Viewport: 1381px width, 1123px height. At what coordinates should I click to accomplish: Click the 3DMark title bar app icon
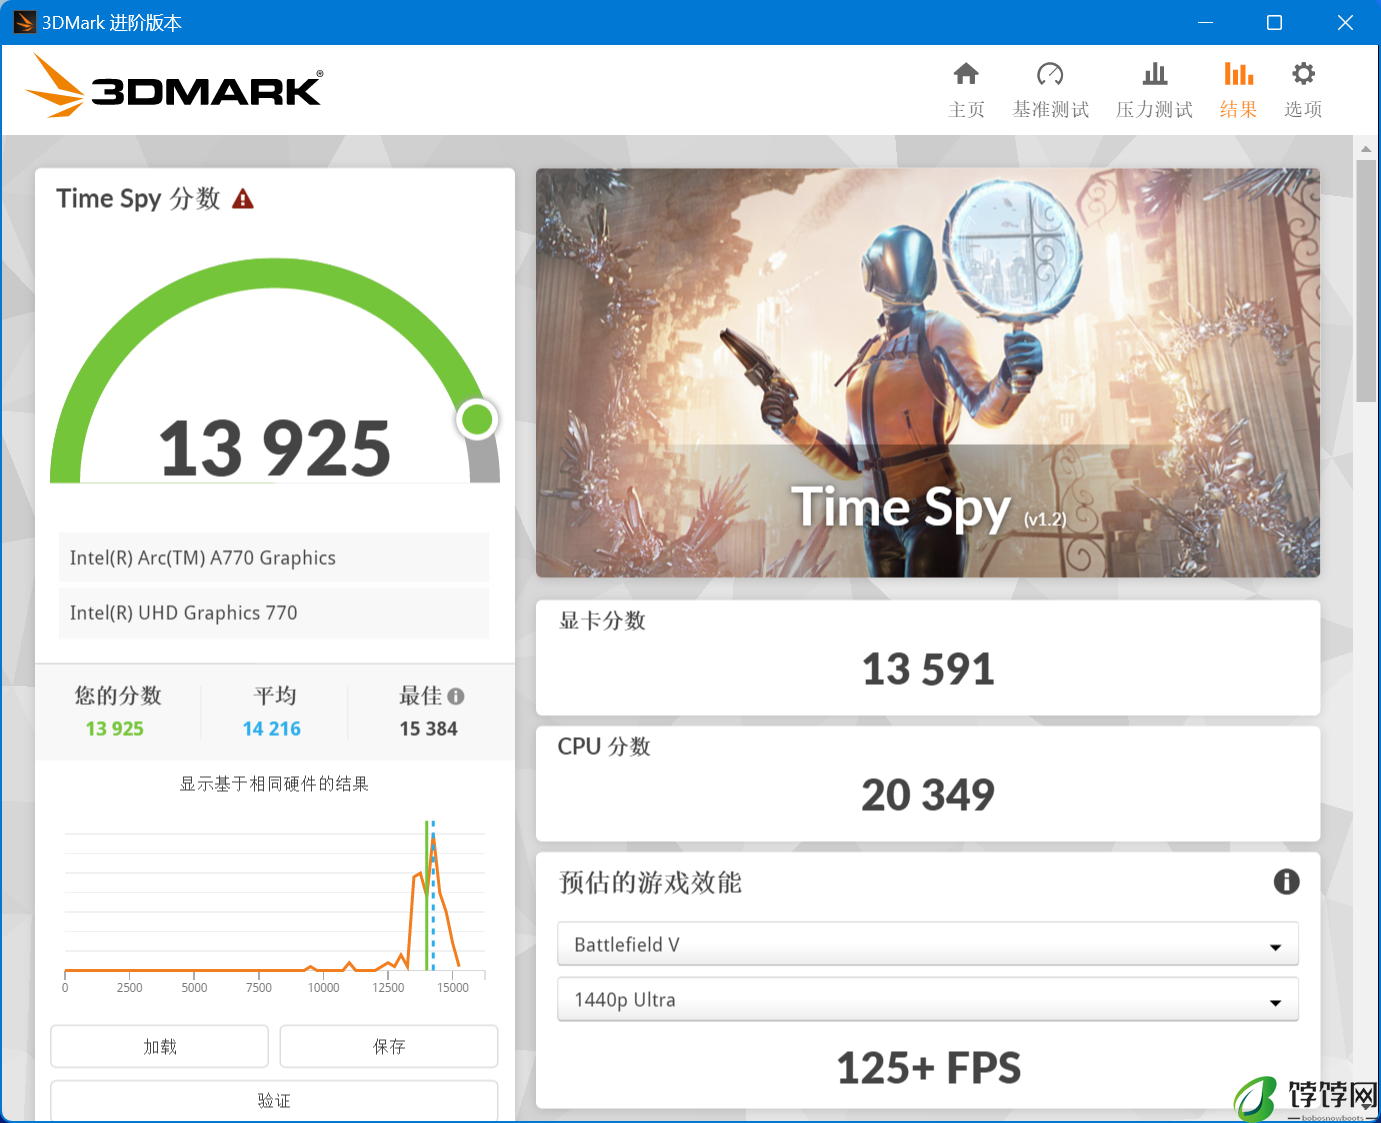click(x=24, y=22)
